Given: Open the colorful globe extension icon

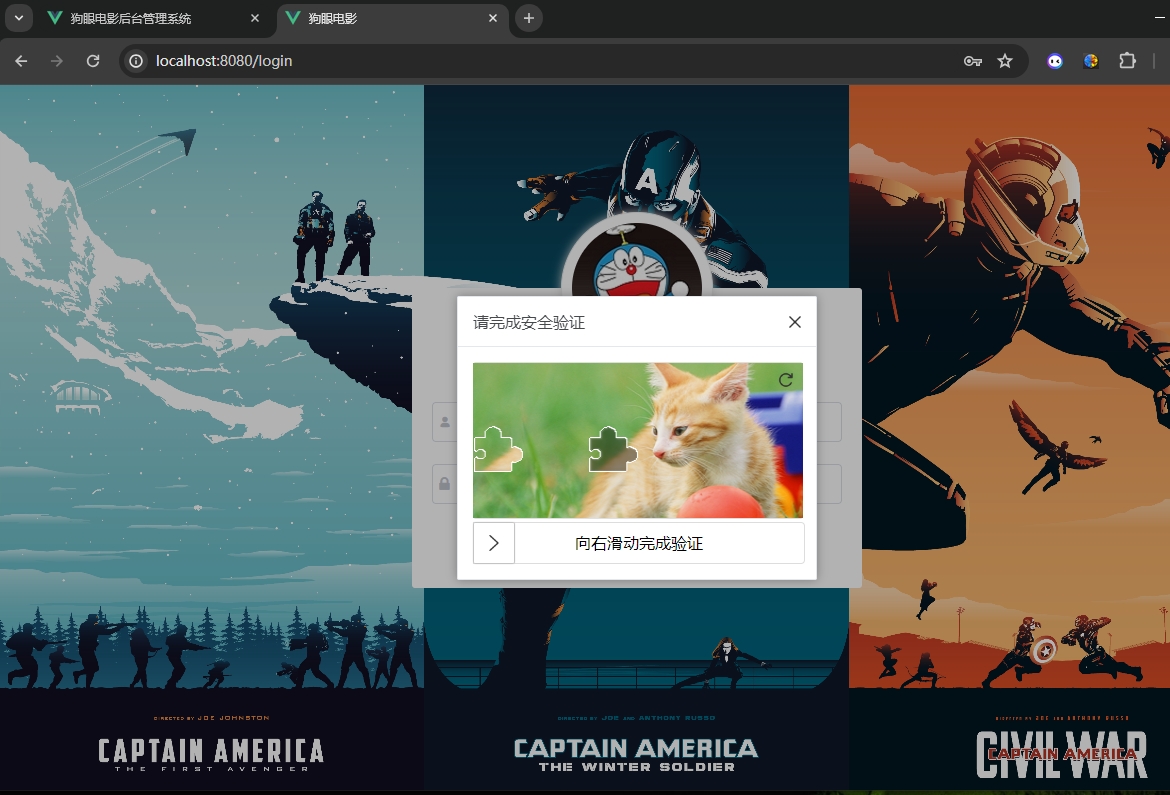Looking at the screenshot, I should pos(1091,61).
